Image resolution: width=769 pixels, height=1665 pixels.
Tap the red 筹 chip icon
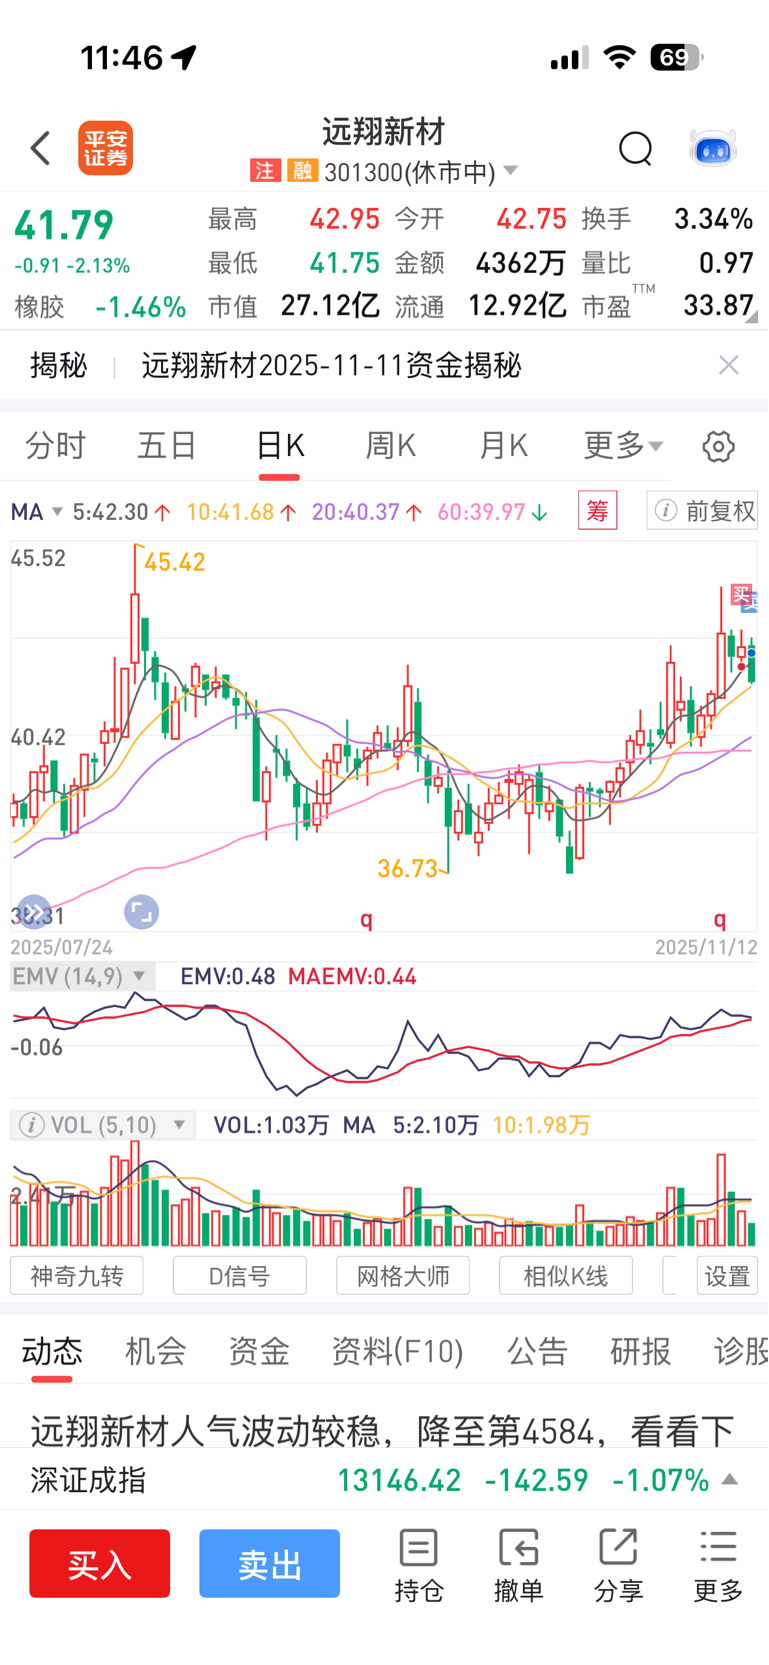point(597,511)
